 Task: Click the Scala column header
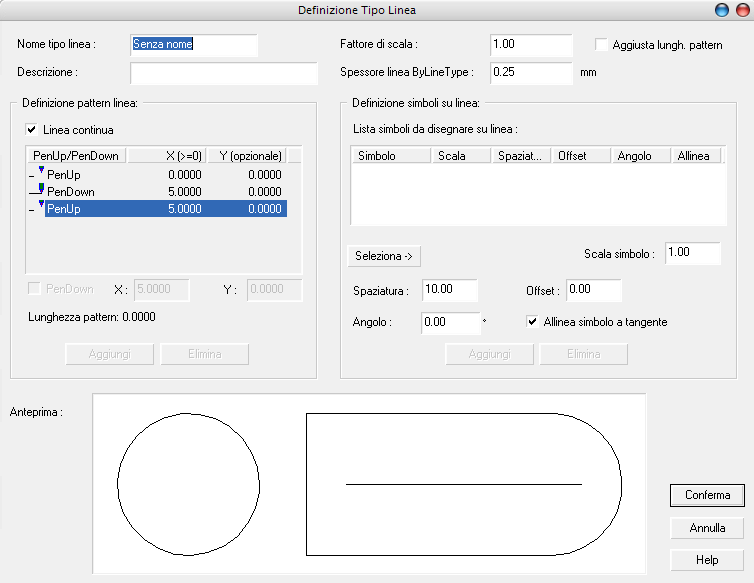coord(461,156)
